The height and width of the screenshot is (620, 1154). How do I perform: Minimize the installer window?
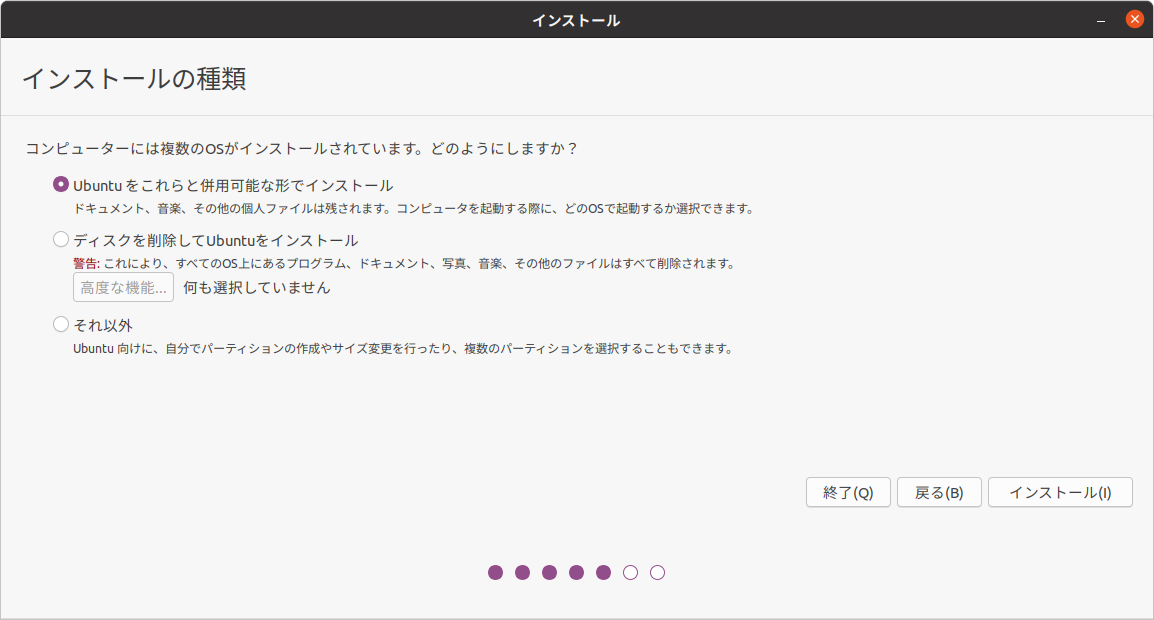pos(1101,21)
